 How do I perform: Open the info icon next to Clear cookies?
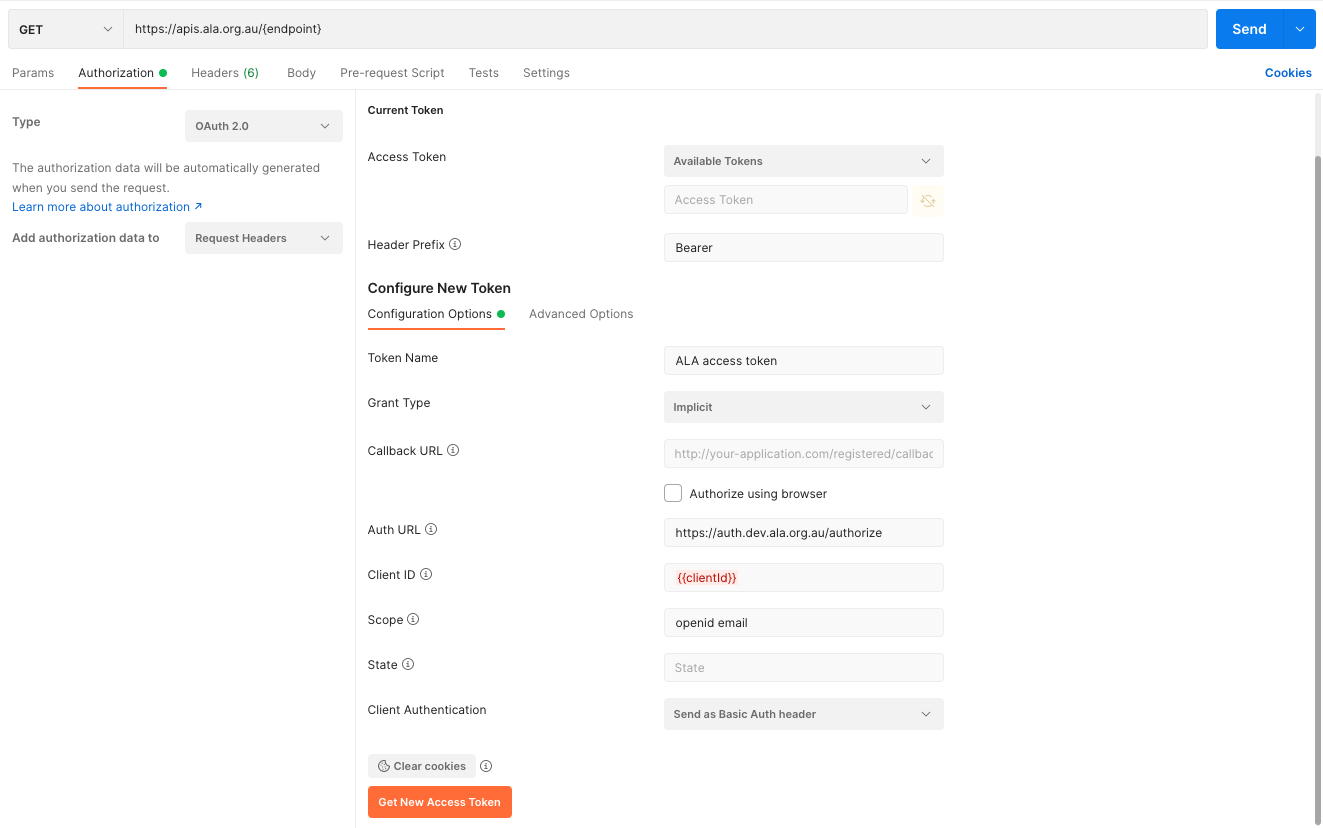[486, 765]
